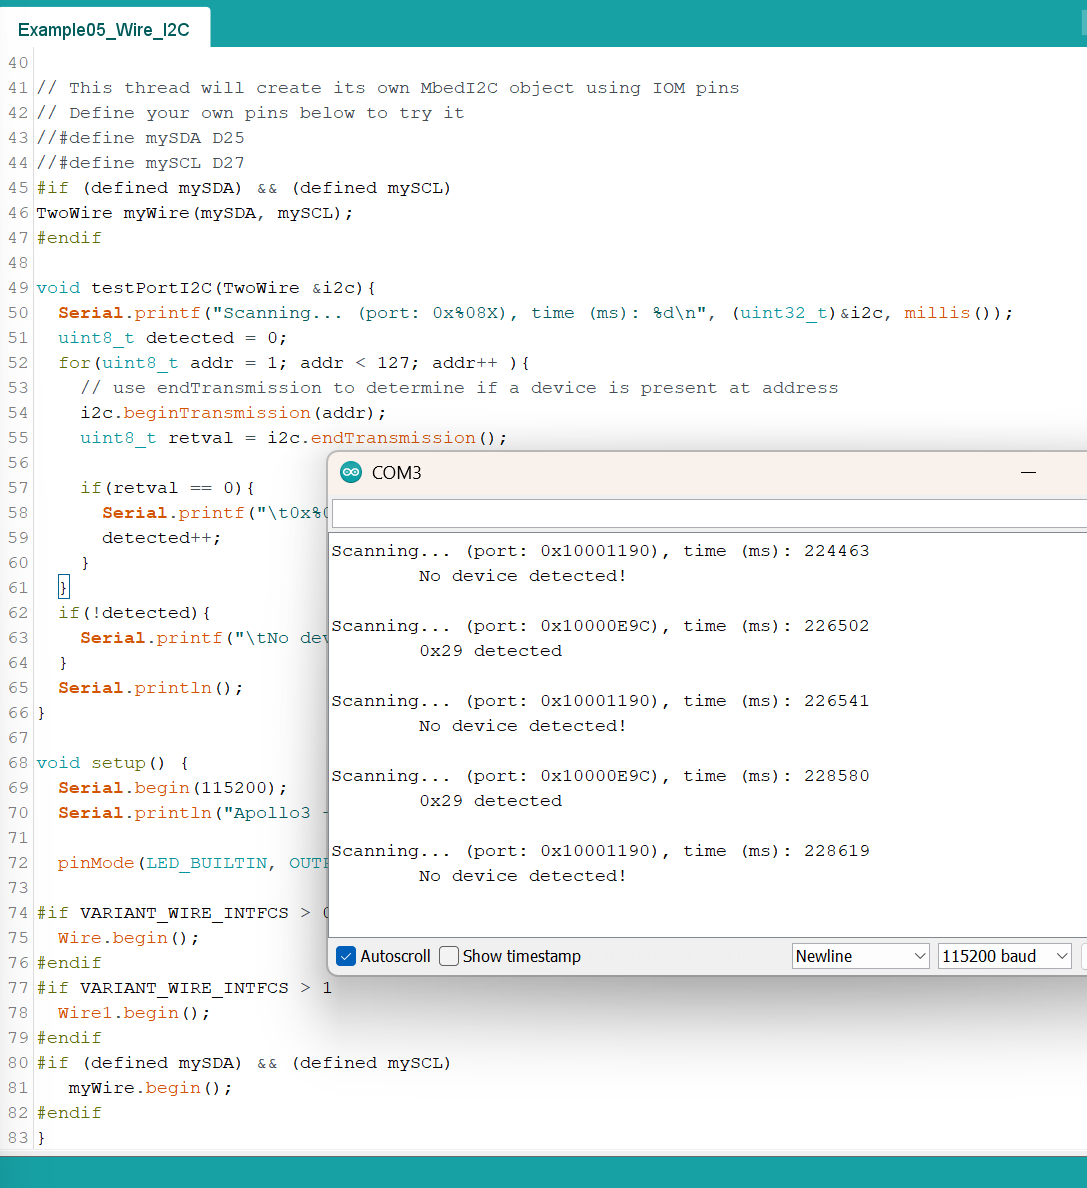Click the 'TwoWire myWire(mySDA, mySCL);' declaration
The image size is (1087, 1188).
[x=195, y=213]
